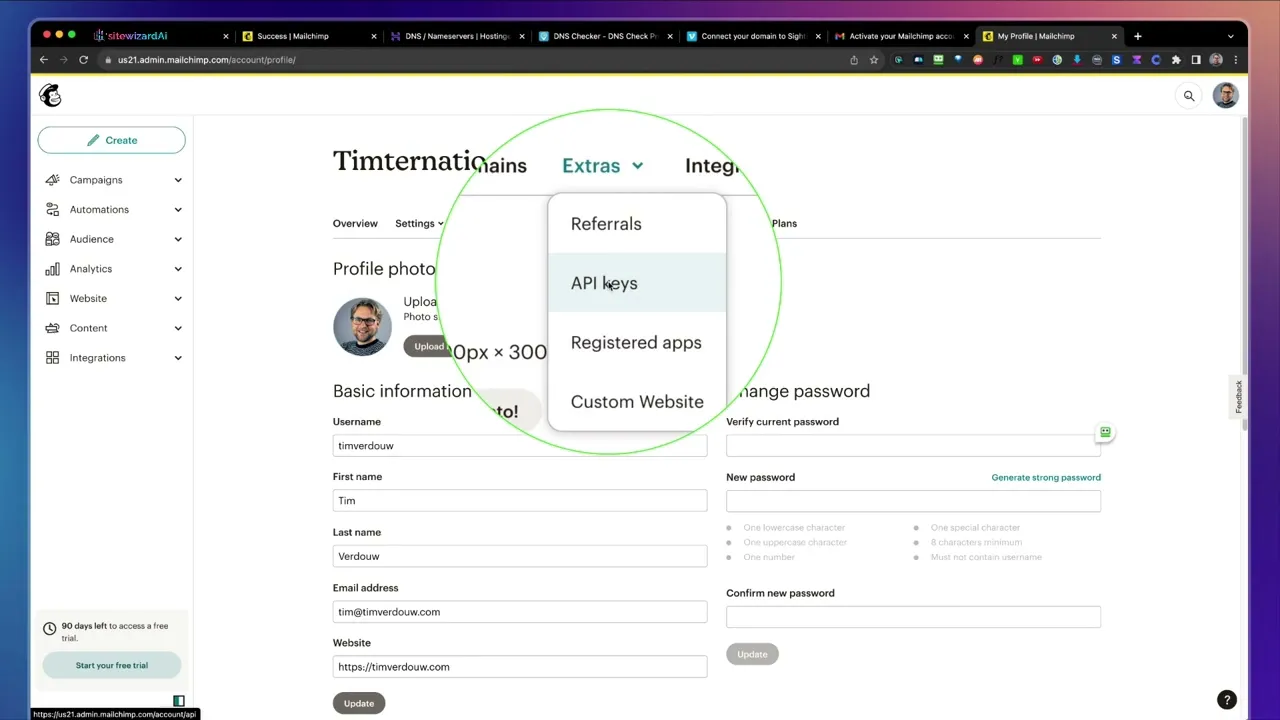The image size is (1280, 720).
Task: Click the blue S extension icon
Action: [1117, 60]
